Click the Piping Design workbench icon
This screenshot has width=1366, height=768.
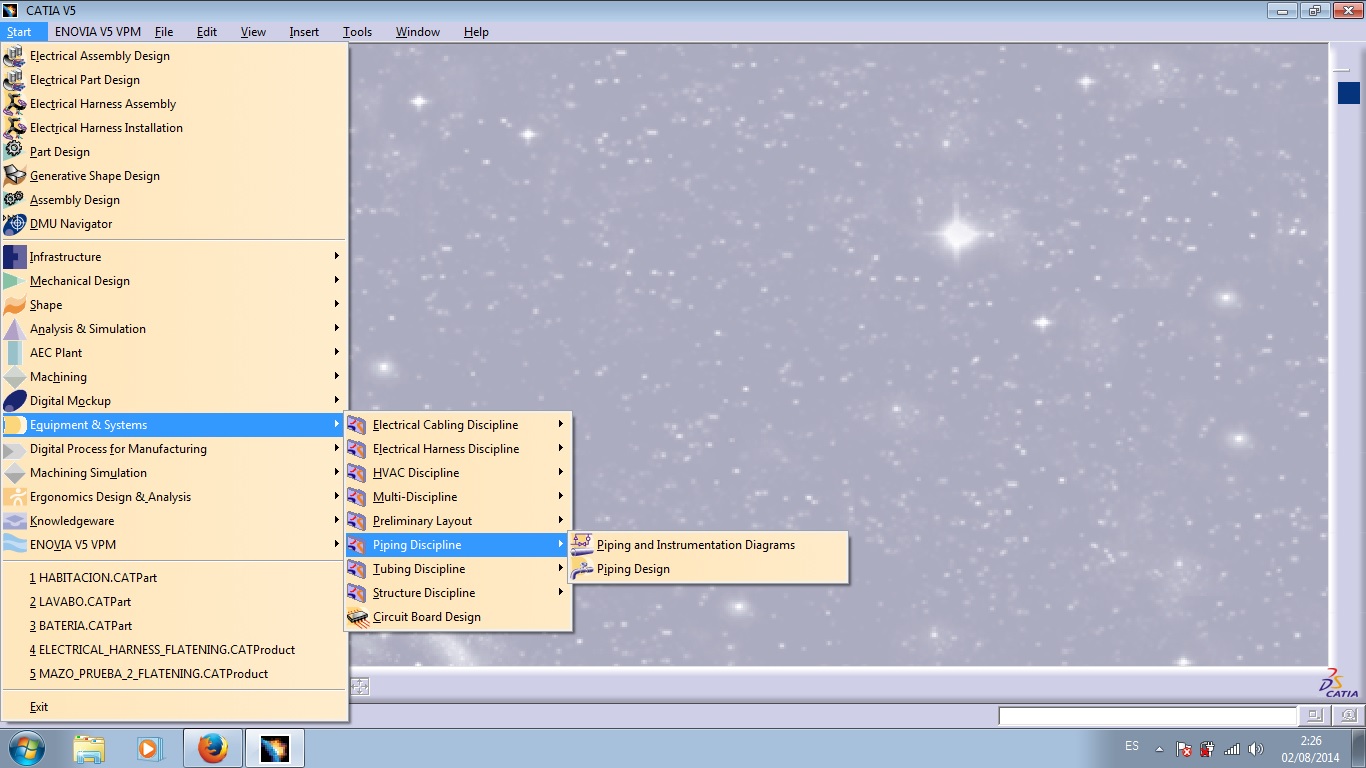(x=581, y=569)
